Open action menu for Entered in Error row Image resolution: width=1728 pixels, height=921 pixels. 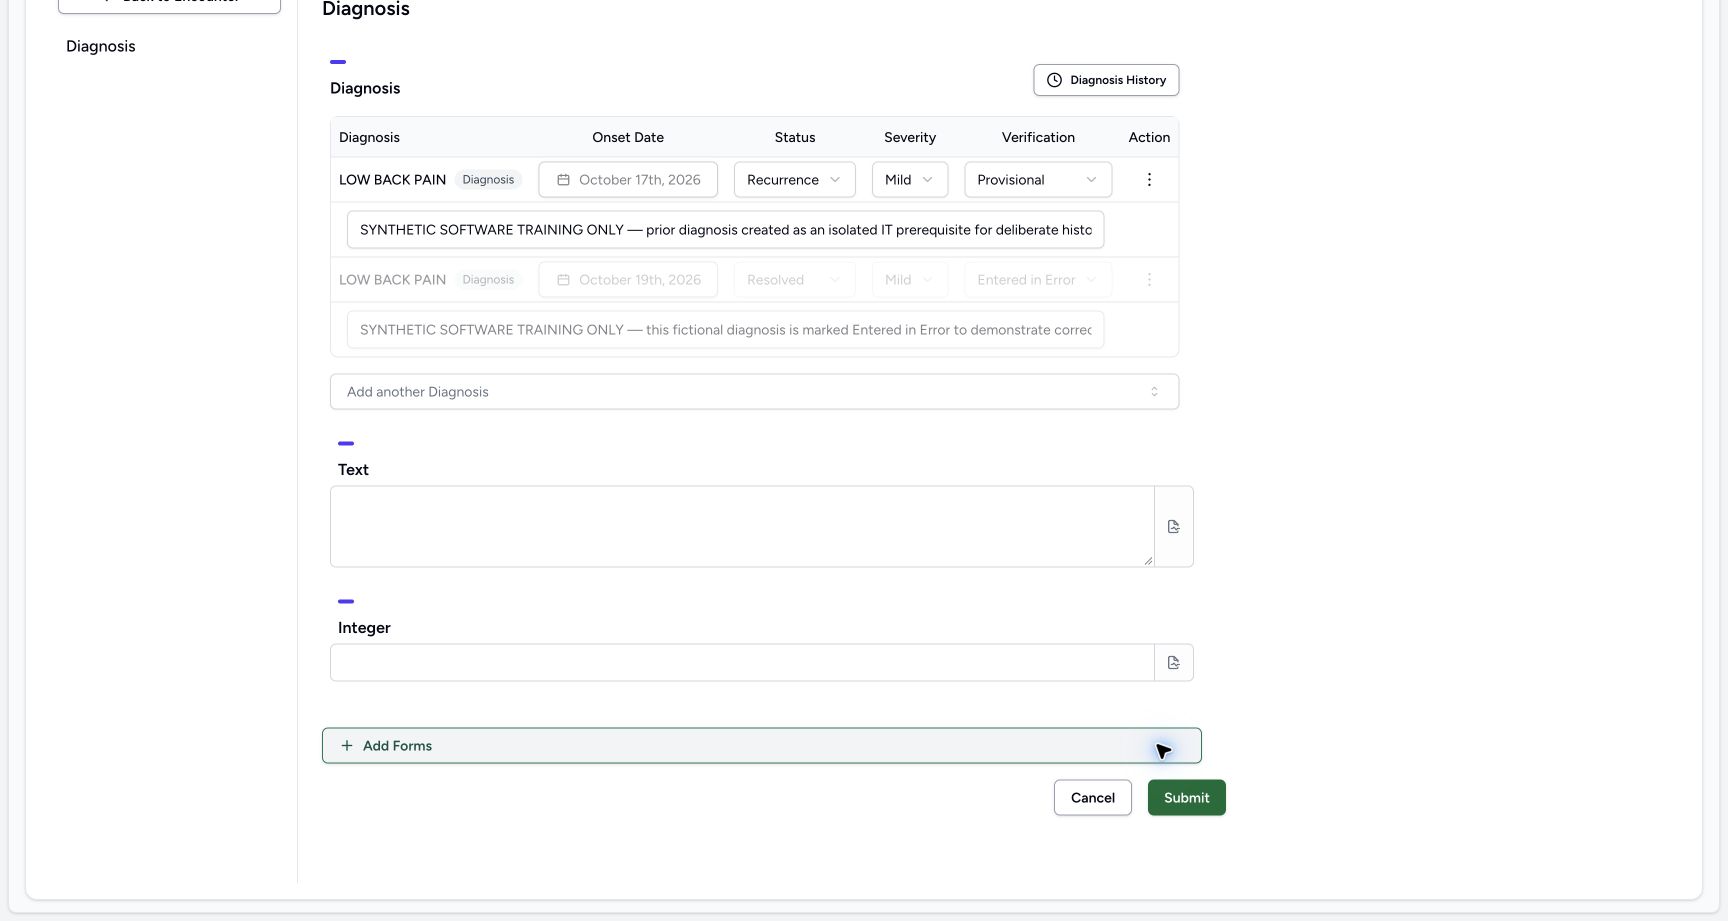tap(1149, 280)
